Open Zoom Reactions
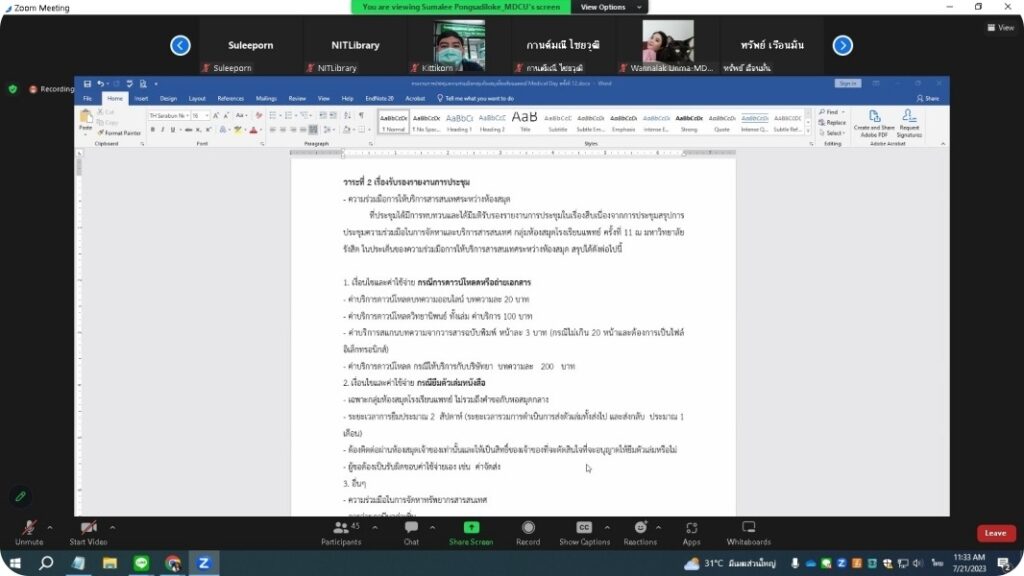 640,527
